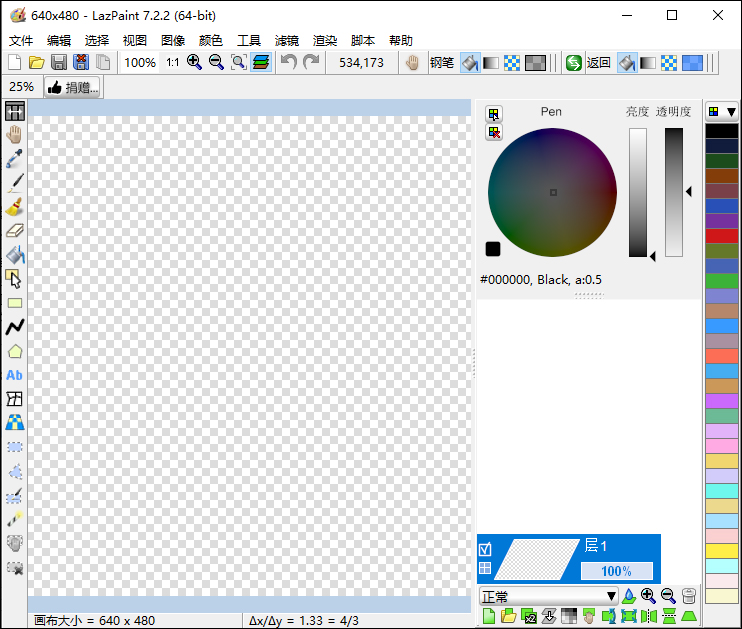Image resolution: width=742 pixels, height=629 pixels.
Task: Pick the Eraser tool
Action: [15, 231]
